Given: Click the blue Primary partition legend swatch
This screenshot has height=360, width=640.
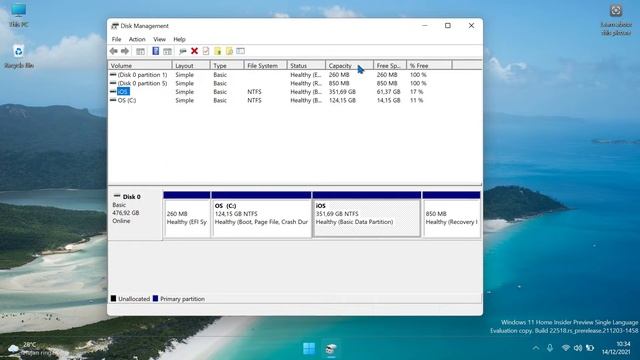Looking at the screenshot, I should pyautogui.click(x=155, y=298).
